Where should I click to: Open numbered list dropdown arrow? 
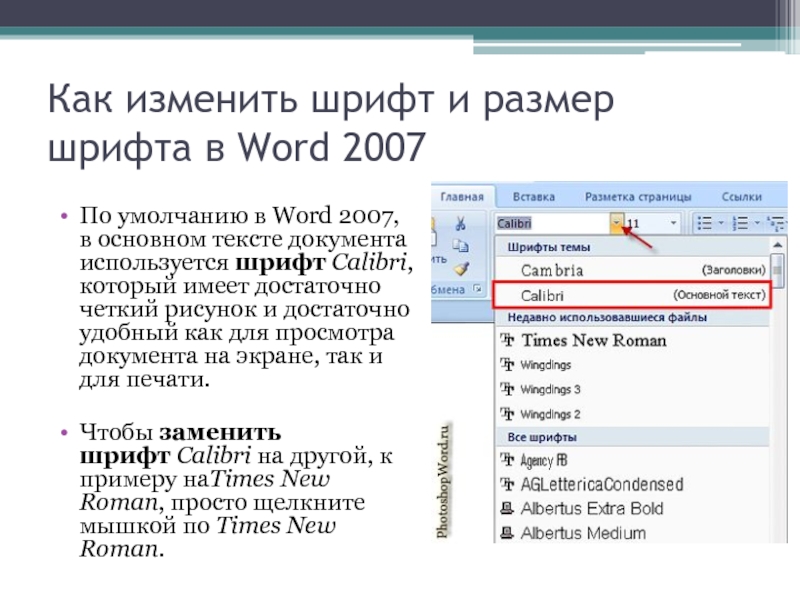point(757,223)
